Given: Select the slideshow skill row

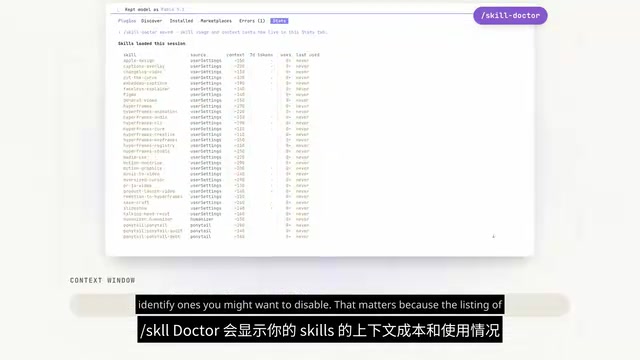Looking at the screenshot, I should [x=216, y=208].
